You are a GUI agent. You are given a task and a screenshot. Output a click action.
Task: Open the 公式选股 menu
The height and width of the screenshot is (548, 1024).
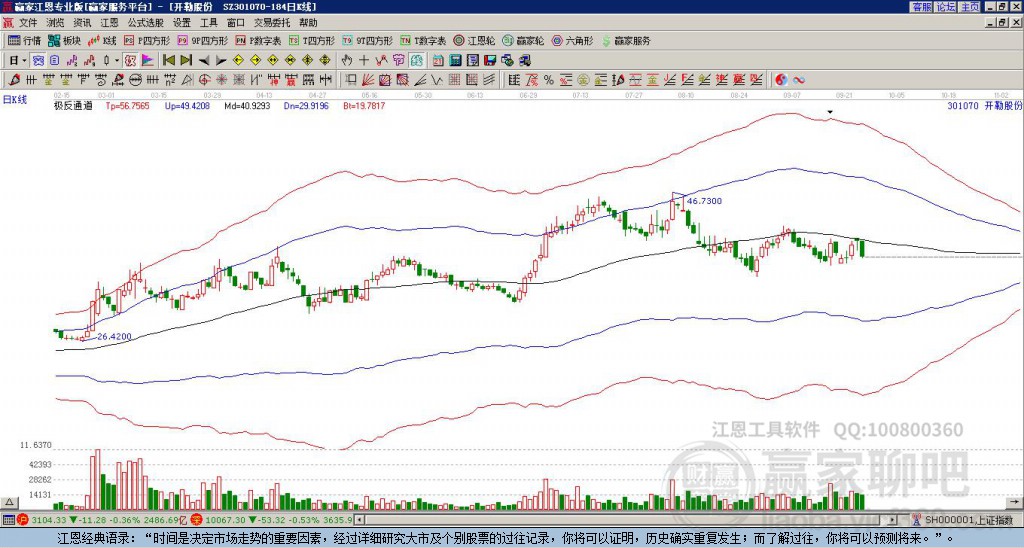tap(145, 23)
